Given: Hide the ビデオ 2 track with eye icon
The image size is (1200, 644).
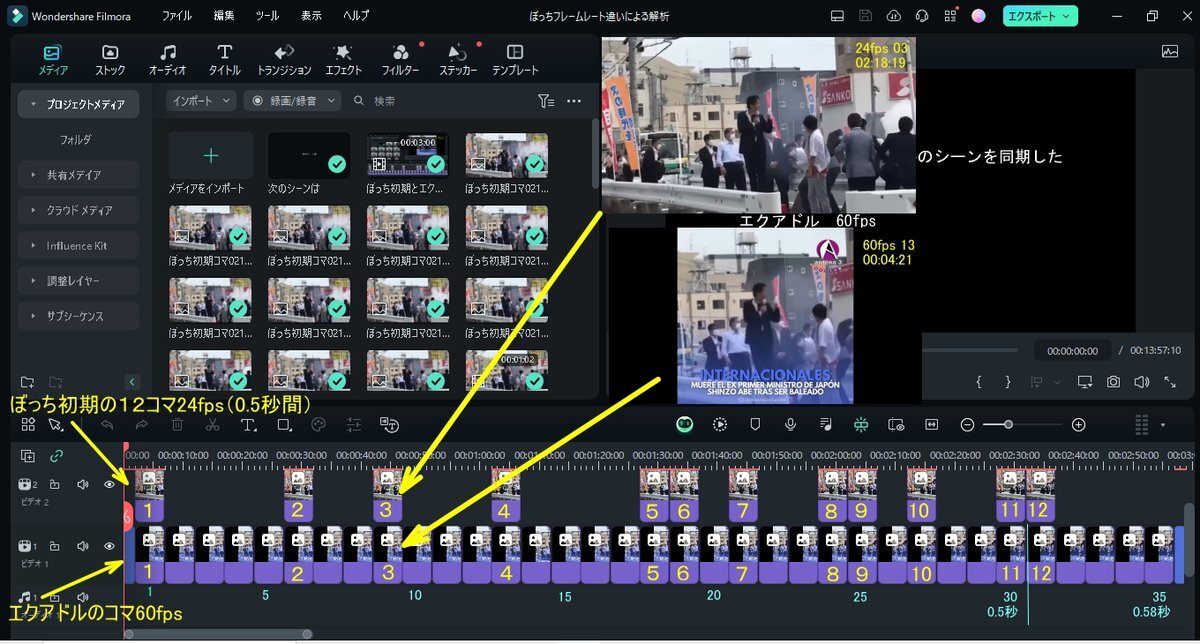Looking at the screenshot, I should coord(109,485).
